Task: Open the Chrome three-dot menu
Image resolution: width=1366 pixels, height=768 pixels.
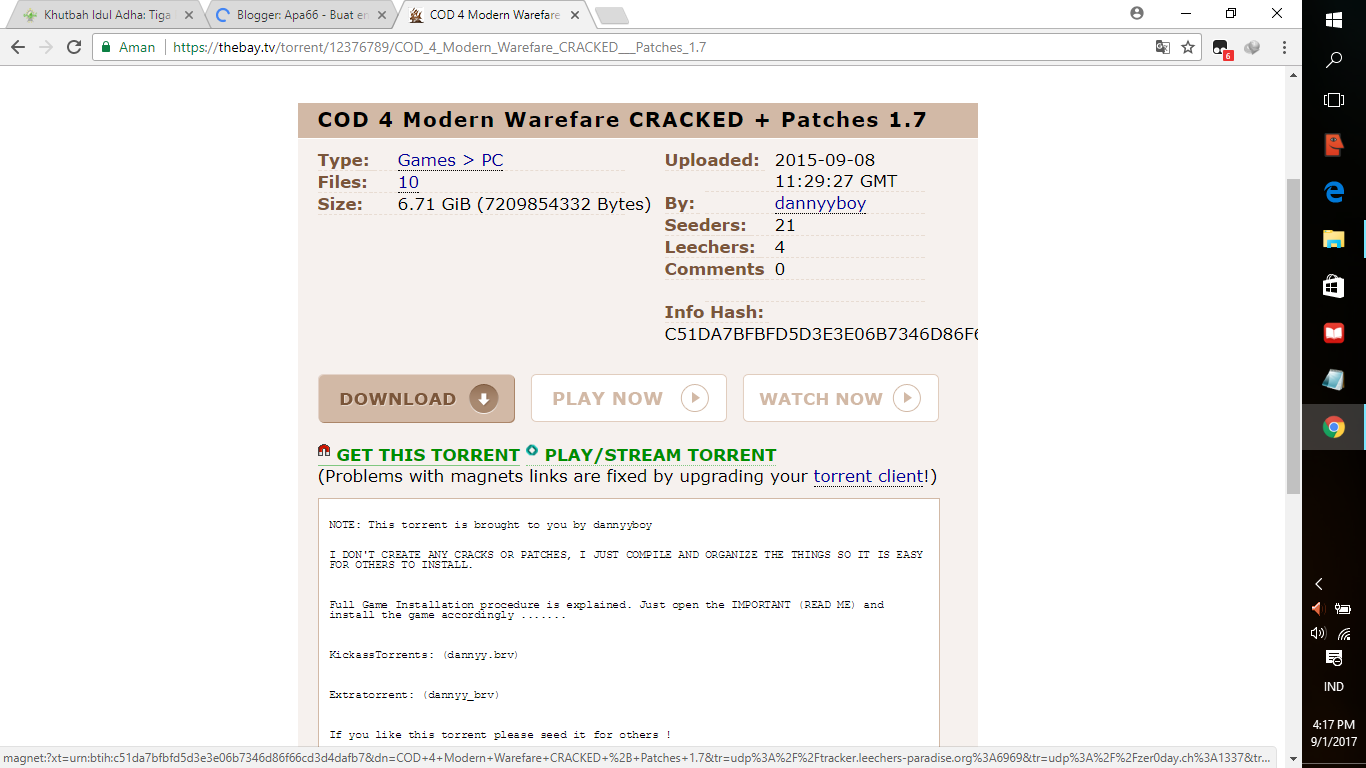Action: tap(1283, 46)
